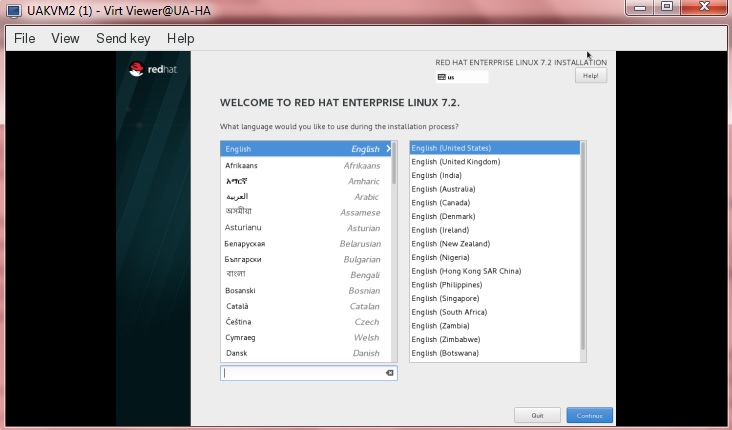Select English (Zimbabwe) locale

pos(495,339)
